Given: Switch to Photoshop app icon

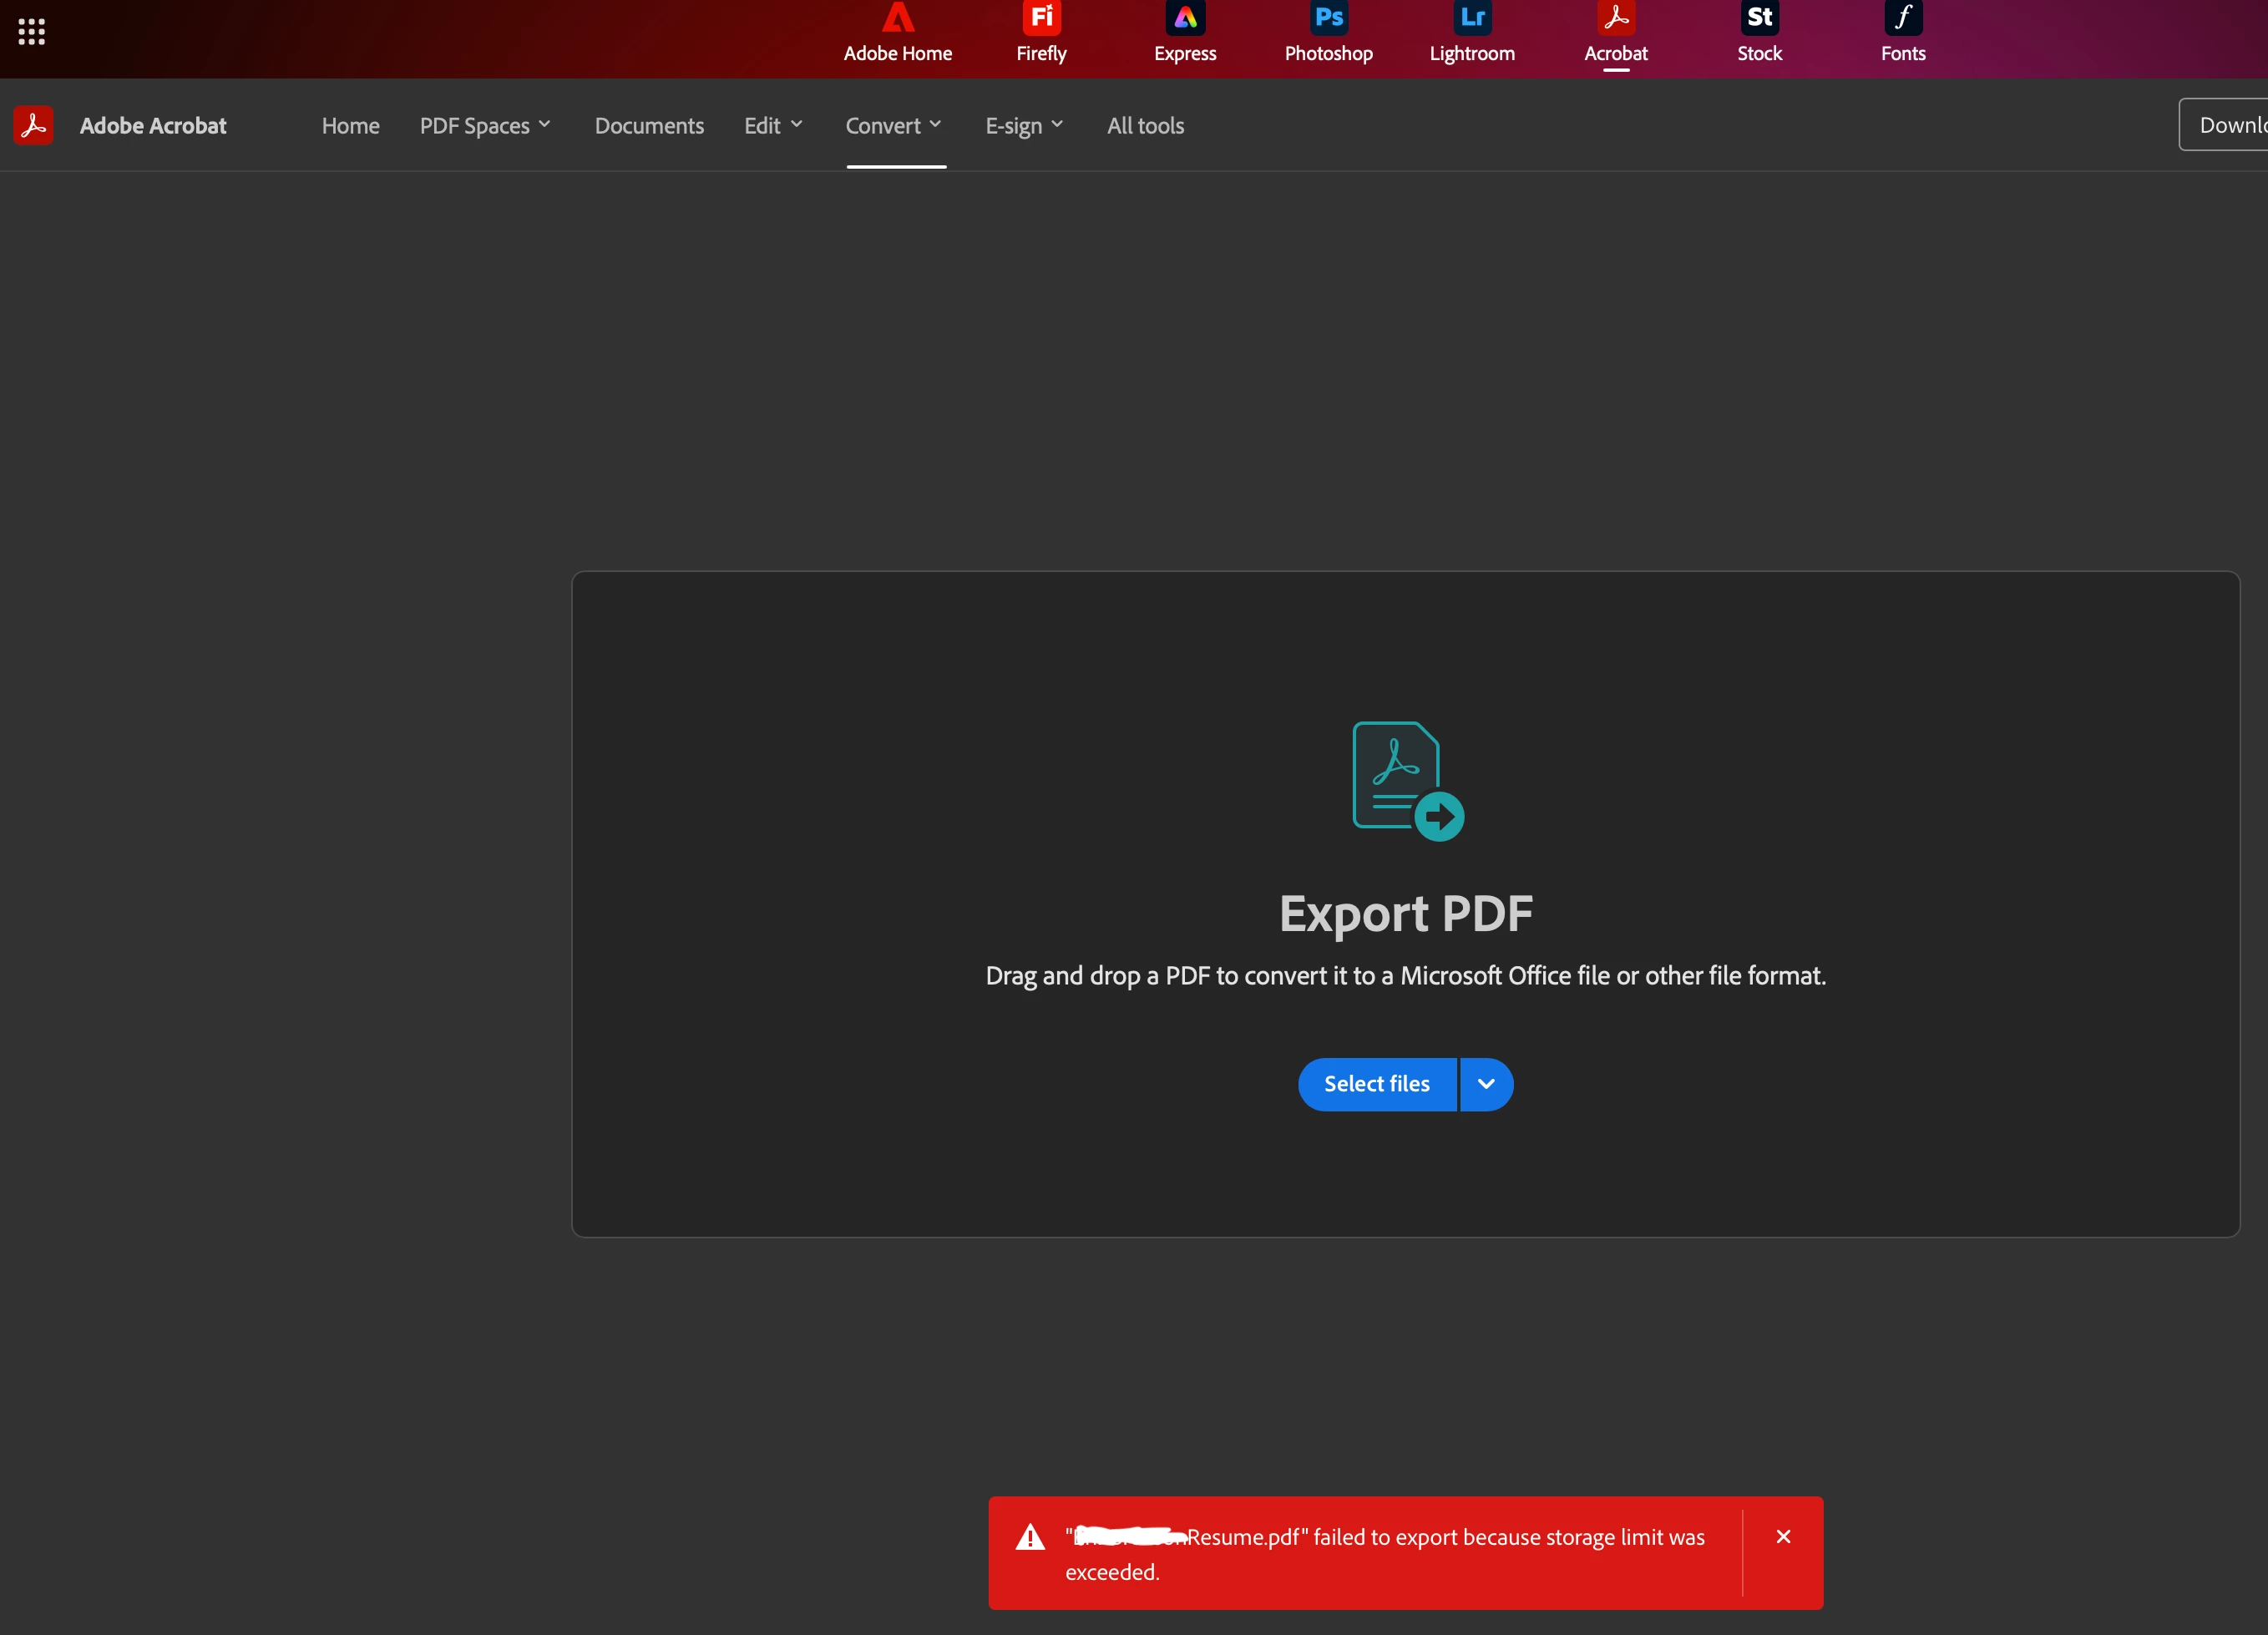Looking at the screenshot, I should pos(1328,32).
